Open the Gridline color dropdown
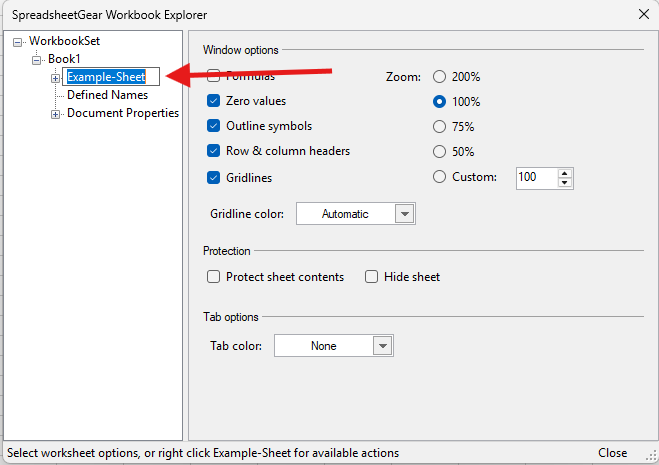This screenshot has width=659, height=465. [x=404, y=214]
